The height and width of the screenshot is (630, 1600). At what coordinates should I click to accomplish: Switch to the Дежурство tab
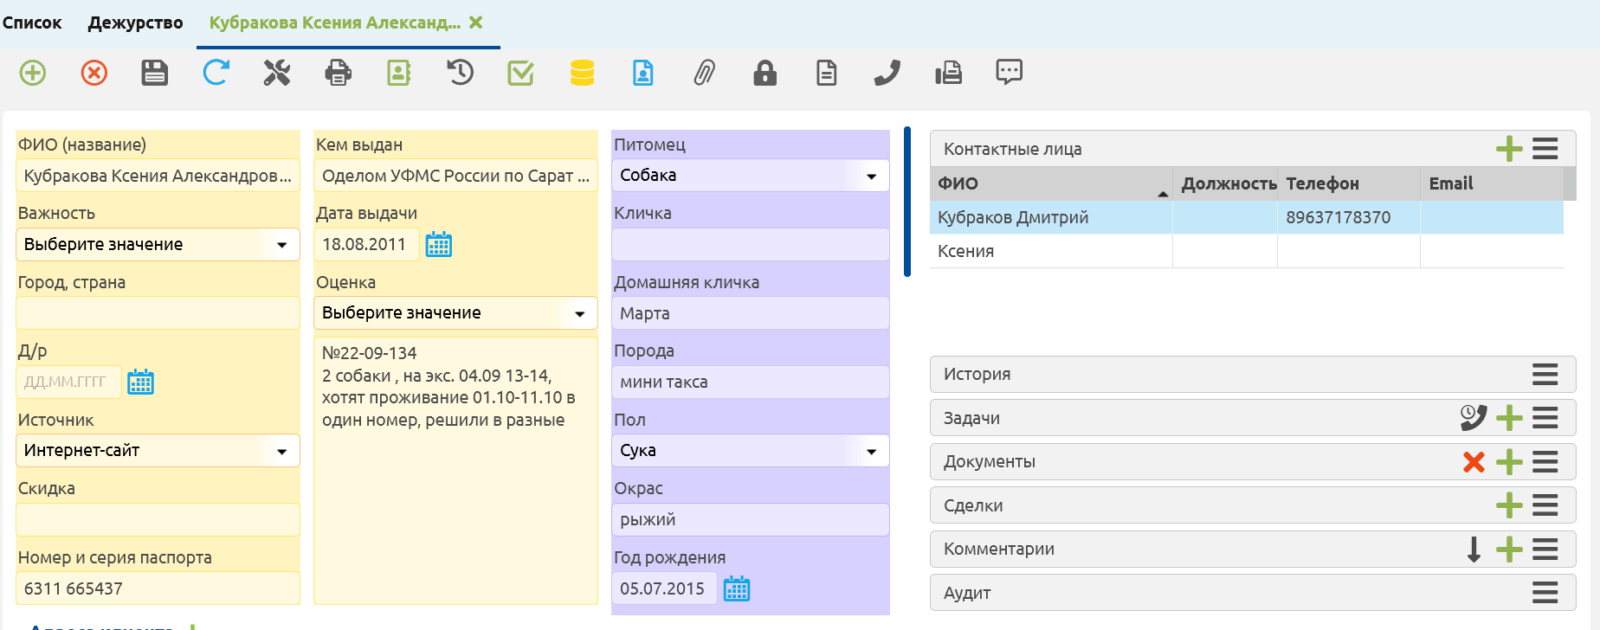coord(135,23)
